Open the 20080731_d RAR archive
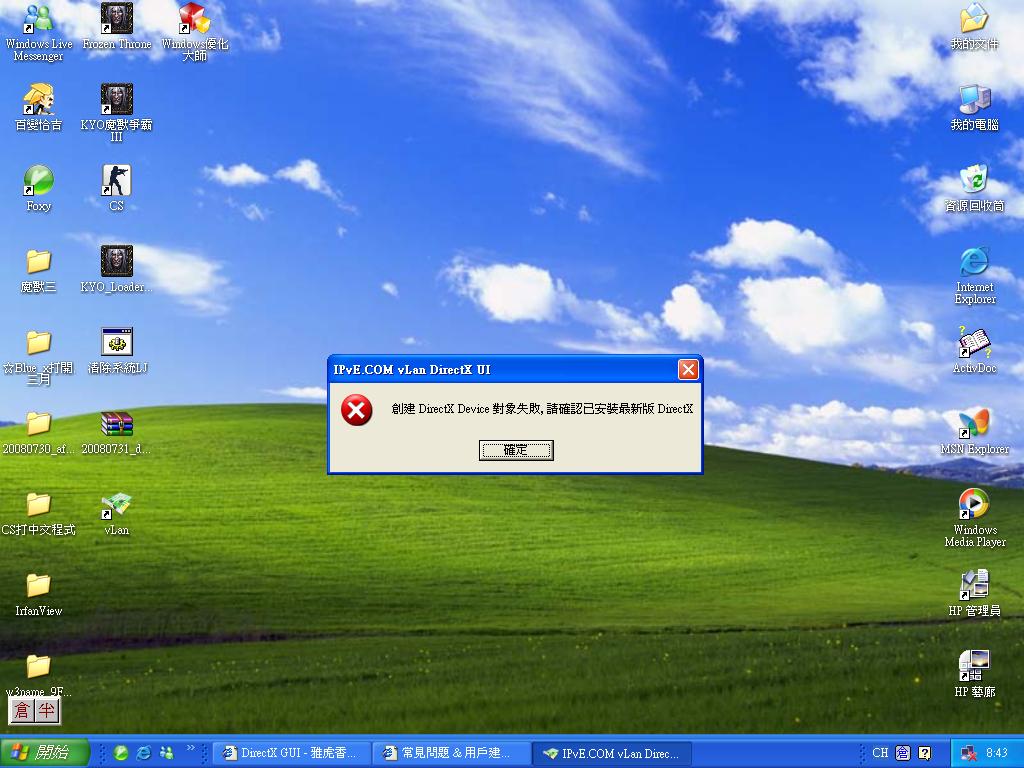 [x=116, y=432]
